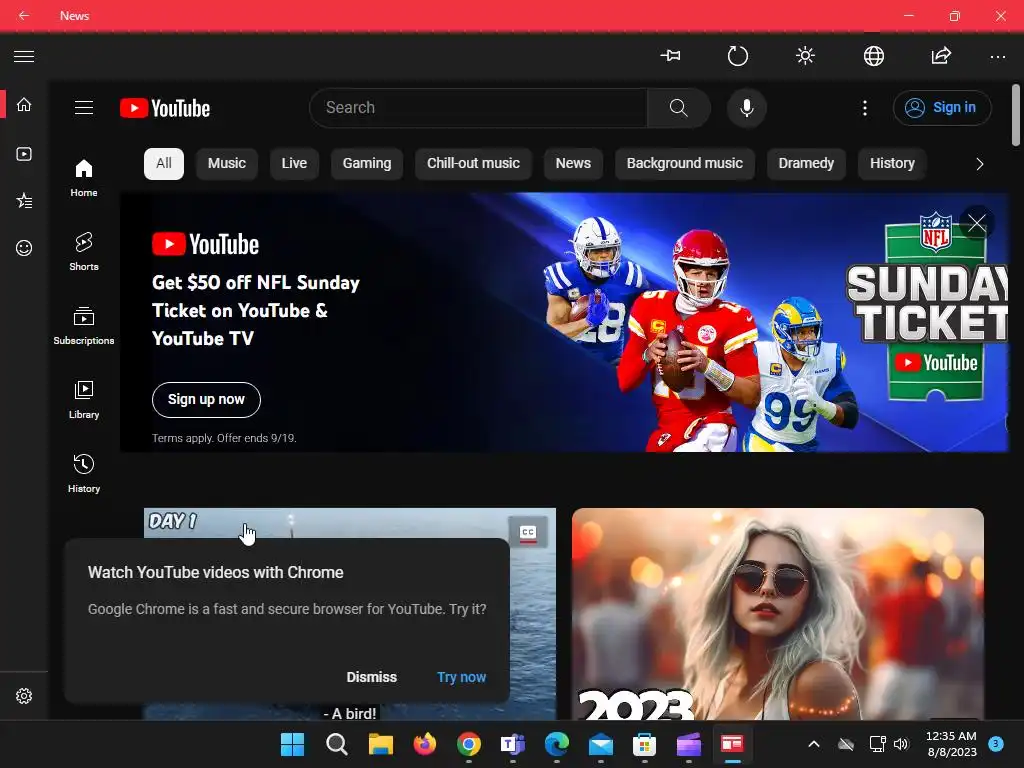This screenshot has width=1024, height=768.
Task: Open History in the YouTube sidebar
Action: tap(84, 473)
